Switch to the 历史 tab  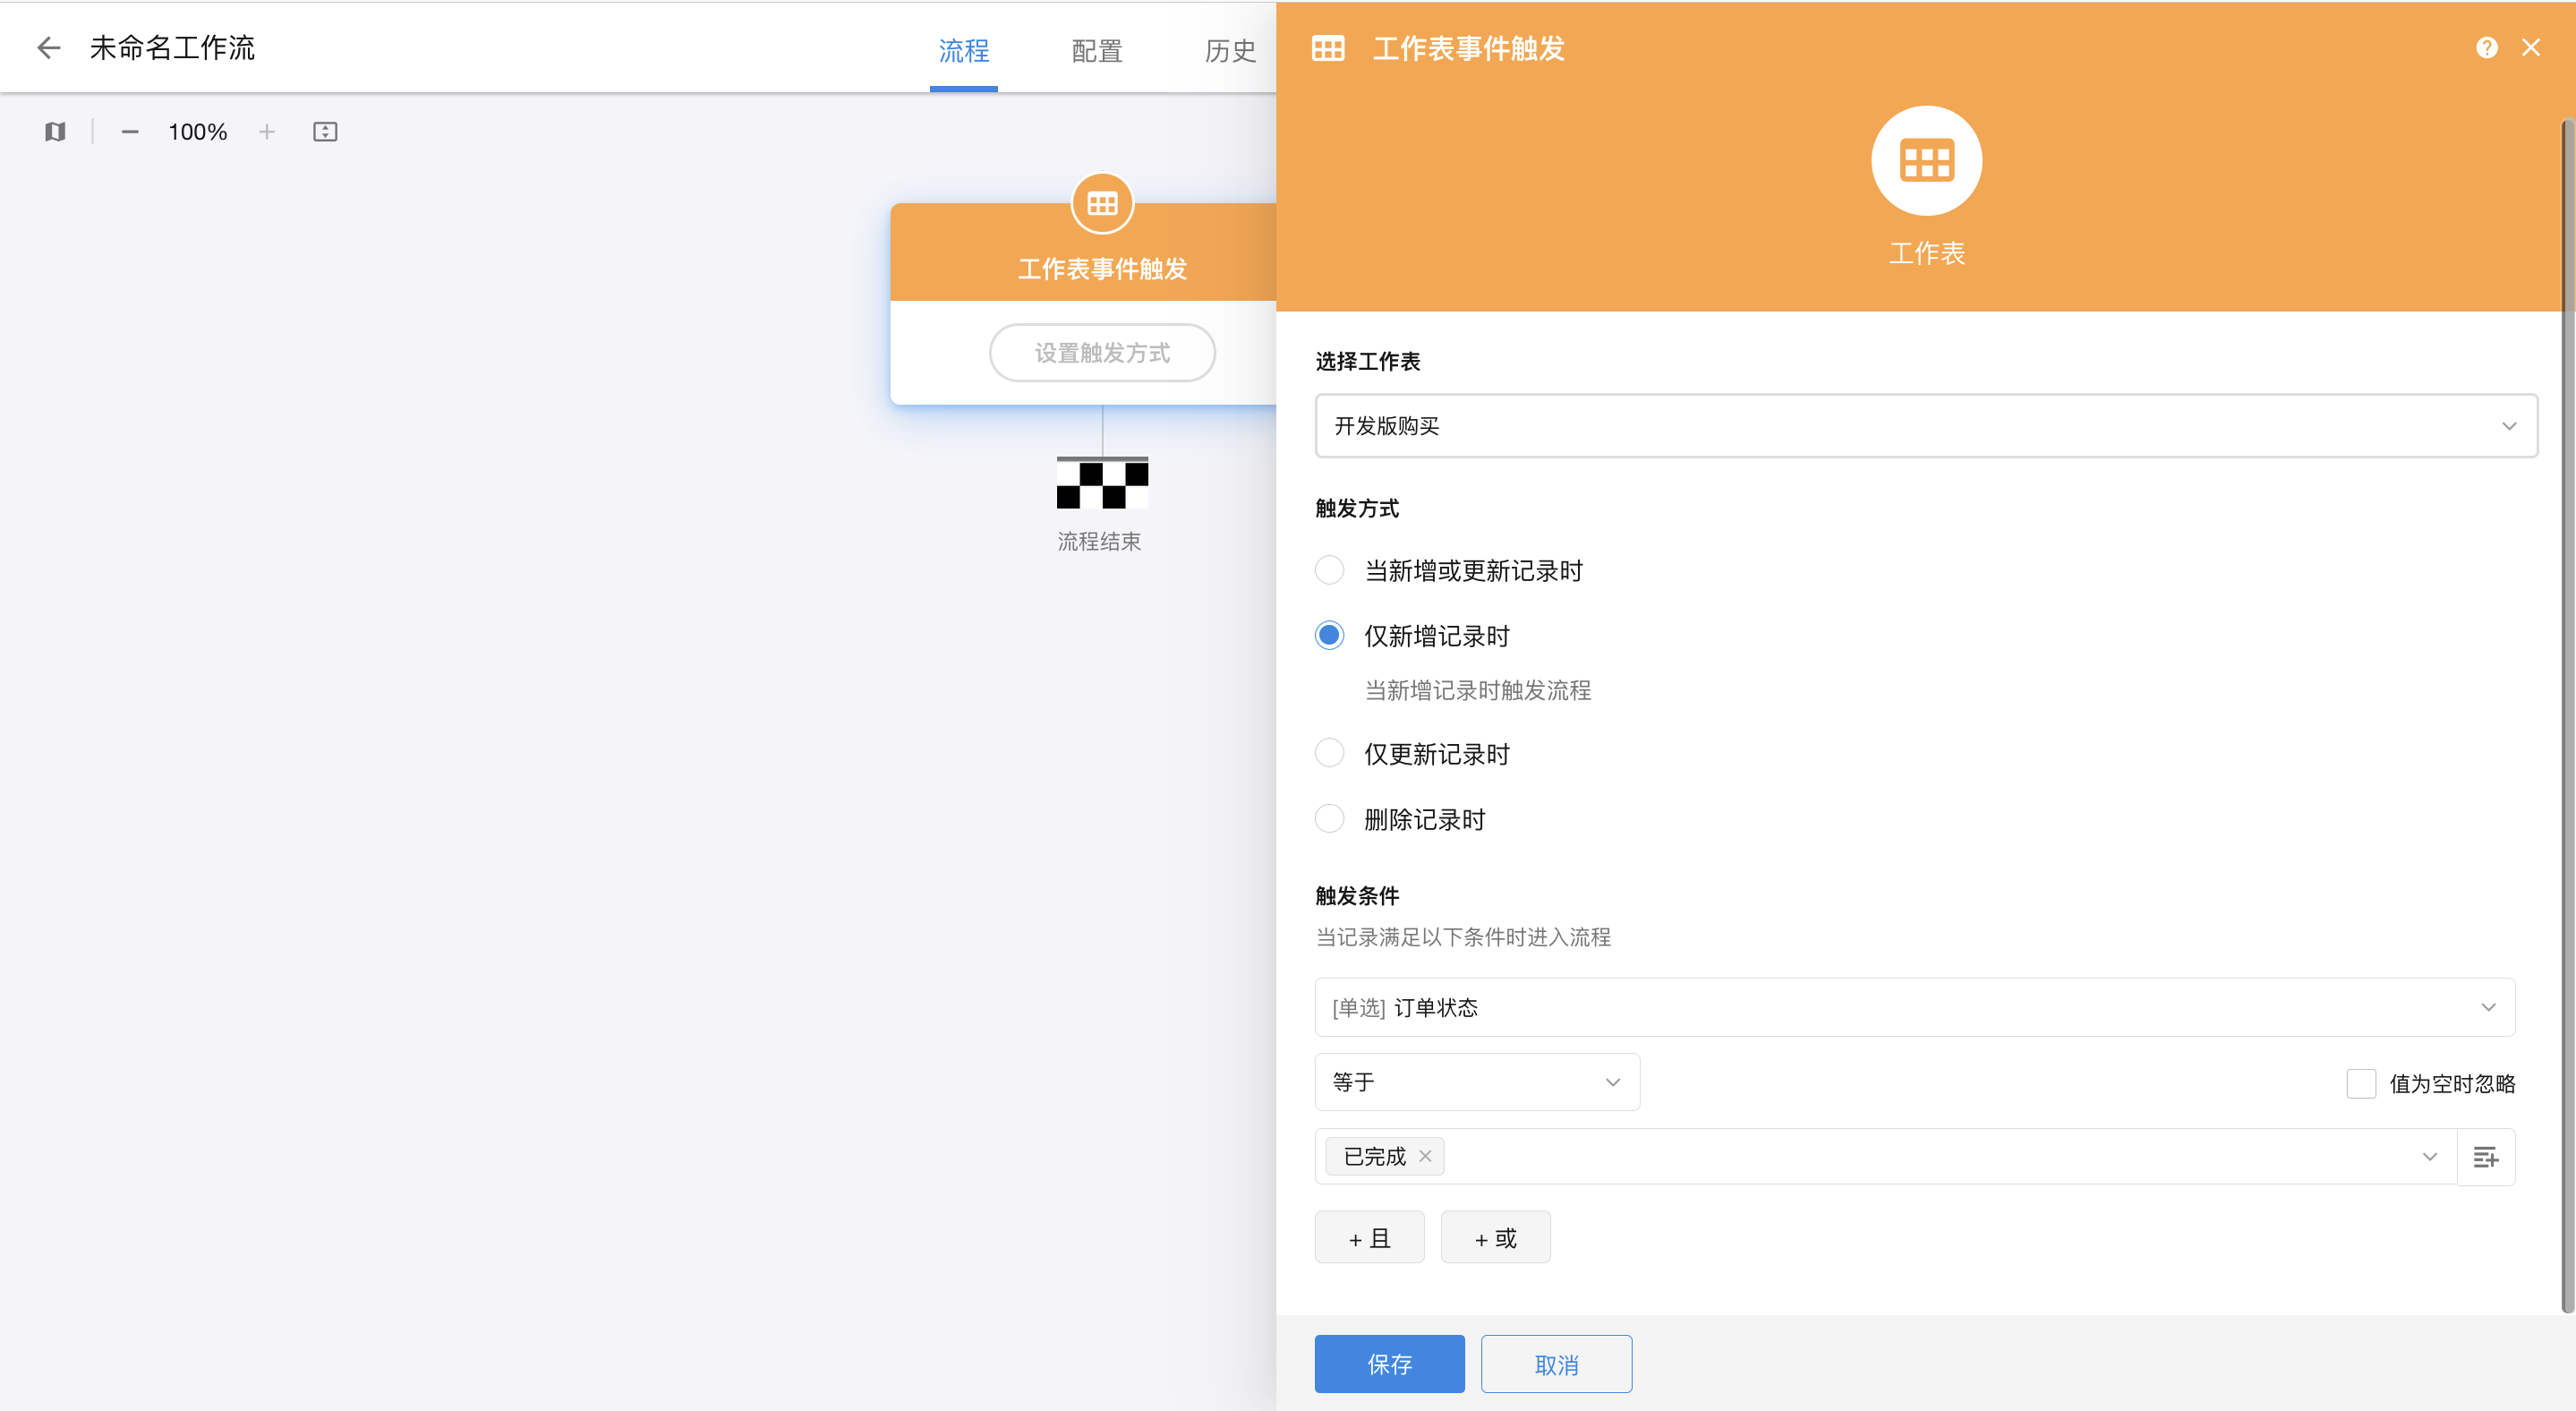click(x=1230, y=50)
